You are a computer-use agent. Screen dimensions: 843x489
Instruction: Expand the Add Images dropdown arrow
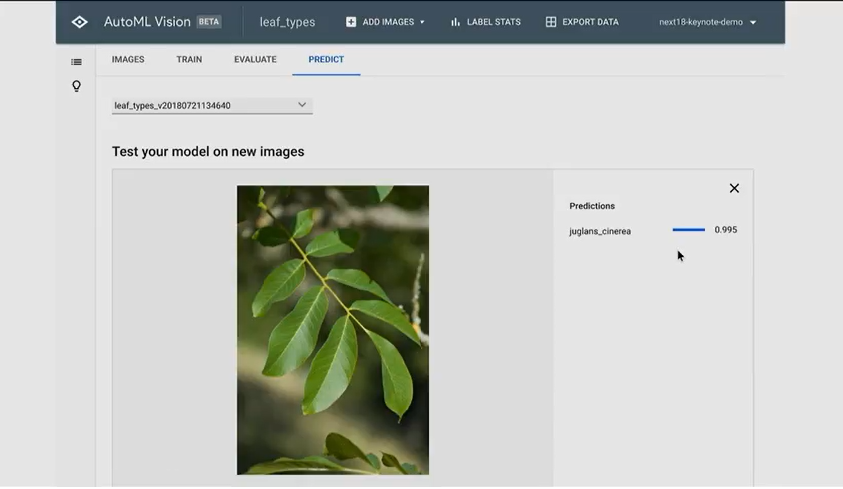pyautogui.click(x=422, y=22)
